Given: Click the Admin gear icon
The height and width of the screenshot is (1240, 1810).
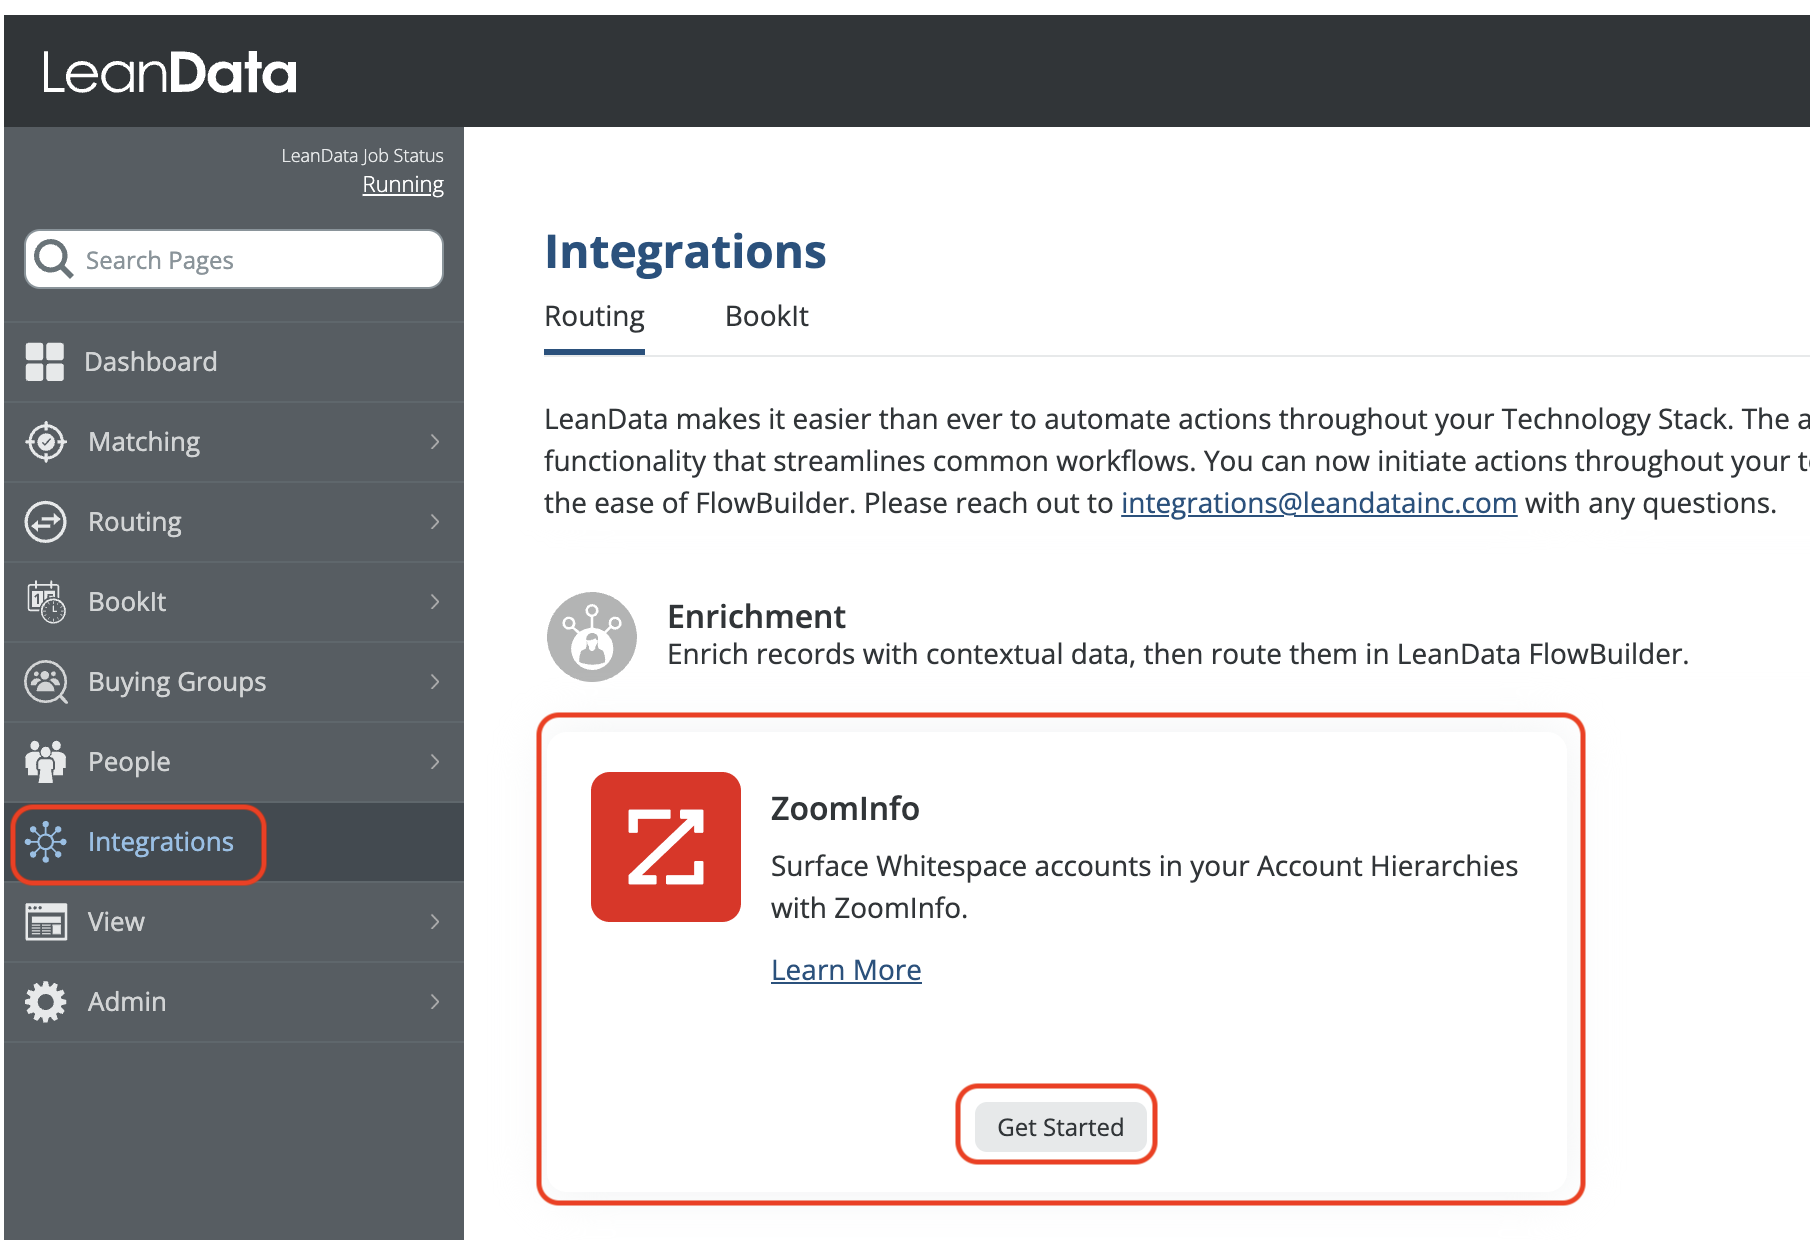Looking at the screenshot, I should (46, 1002).
